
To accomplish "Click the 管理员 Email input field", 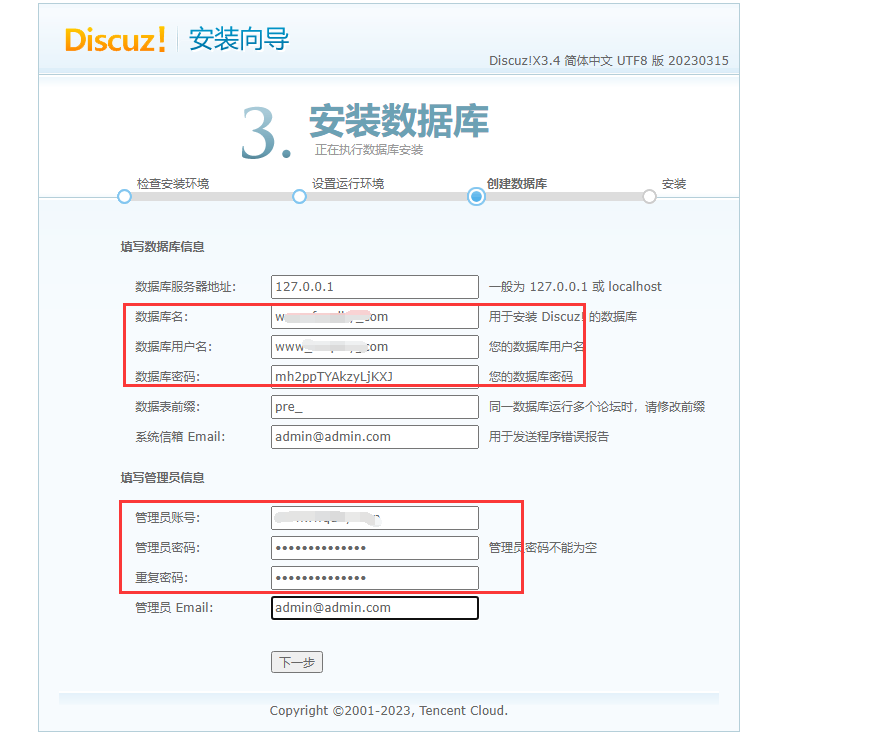I will pos(374,608).
